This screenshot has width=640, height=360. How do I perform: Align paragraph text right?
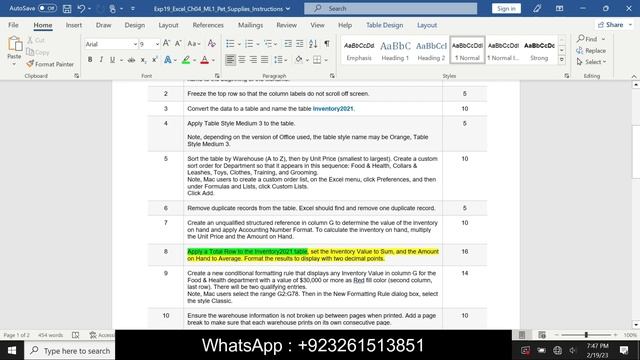click(x=253, y=60)
